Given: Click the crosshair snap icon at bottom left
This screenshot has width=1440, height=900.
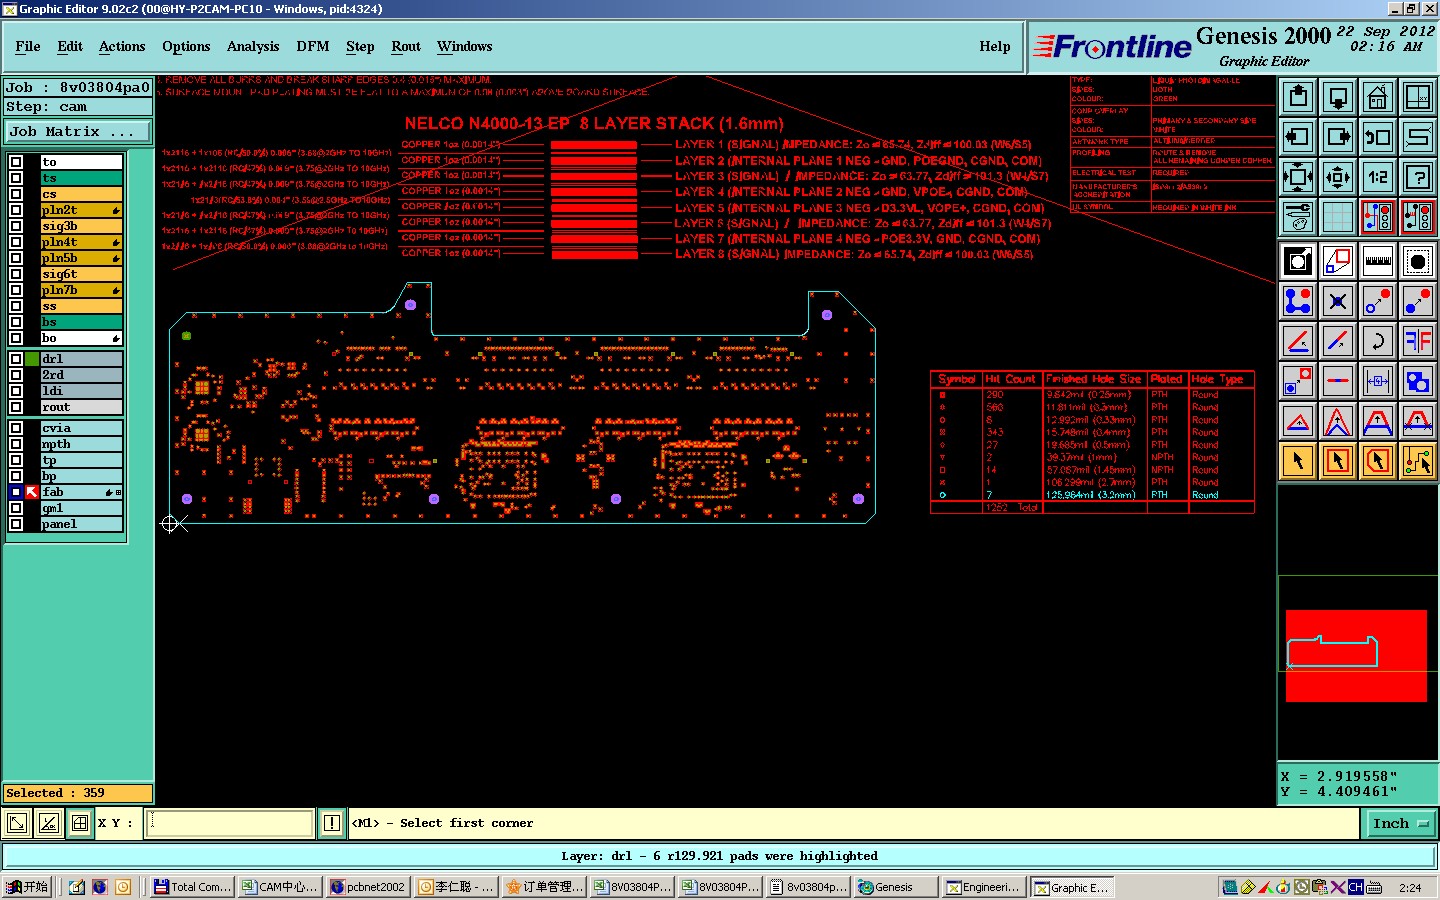Looking at the screenshot, I should tap(80, 823).
